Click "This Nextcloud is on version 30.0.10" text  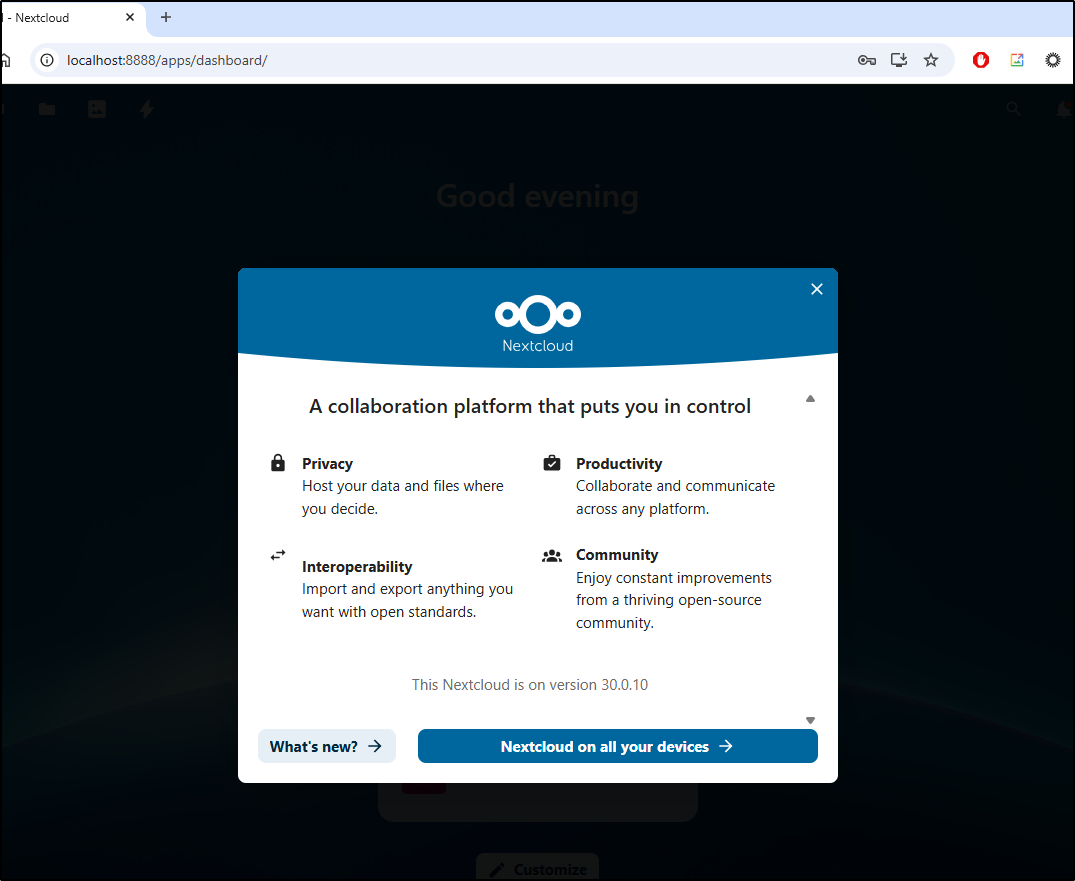[x=530, y=684]
